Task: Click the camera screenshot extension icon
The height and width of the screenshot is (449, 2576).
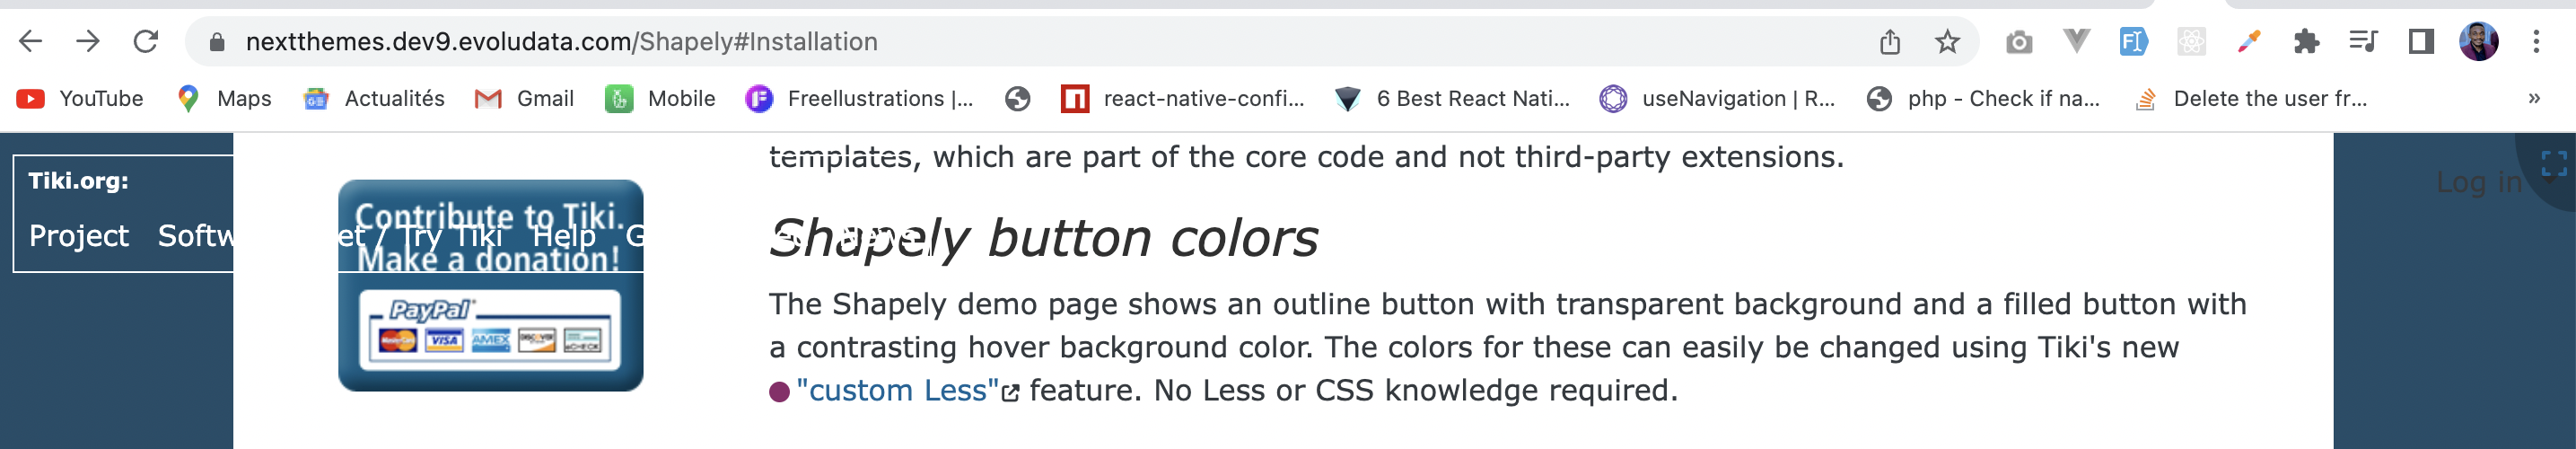Action: pos(2019,42)
